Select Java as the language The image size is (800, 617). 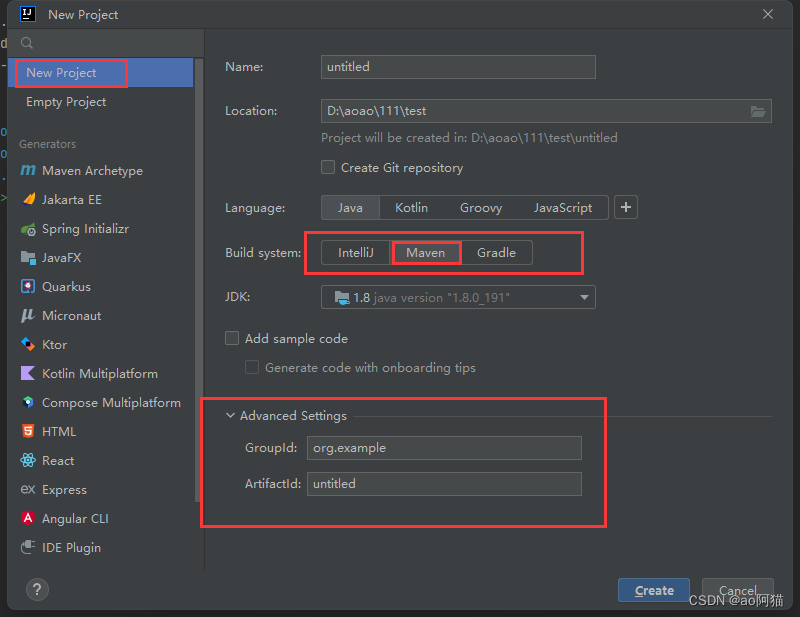[350, 208]
